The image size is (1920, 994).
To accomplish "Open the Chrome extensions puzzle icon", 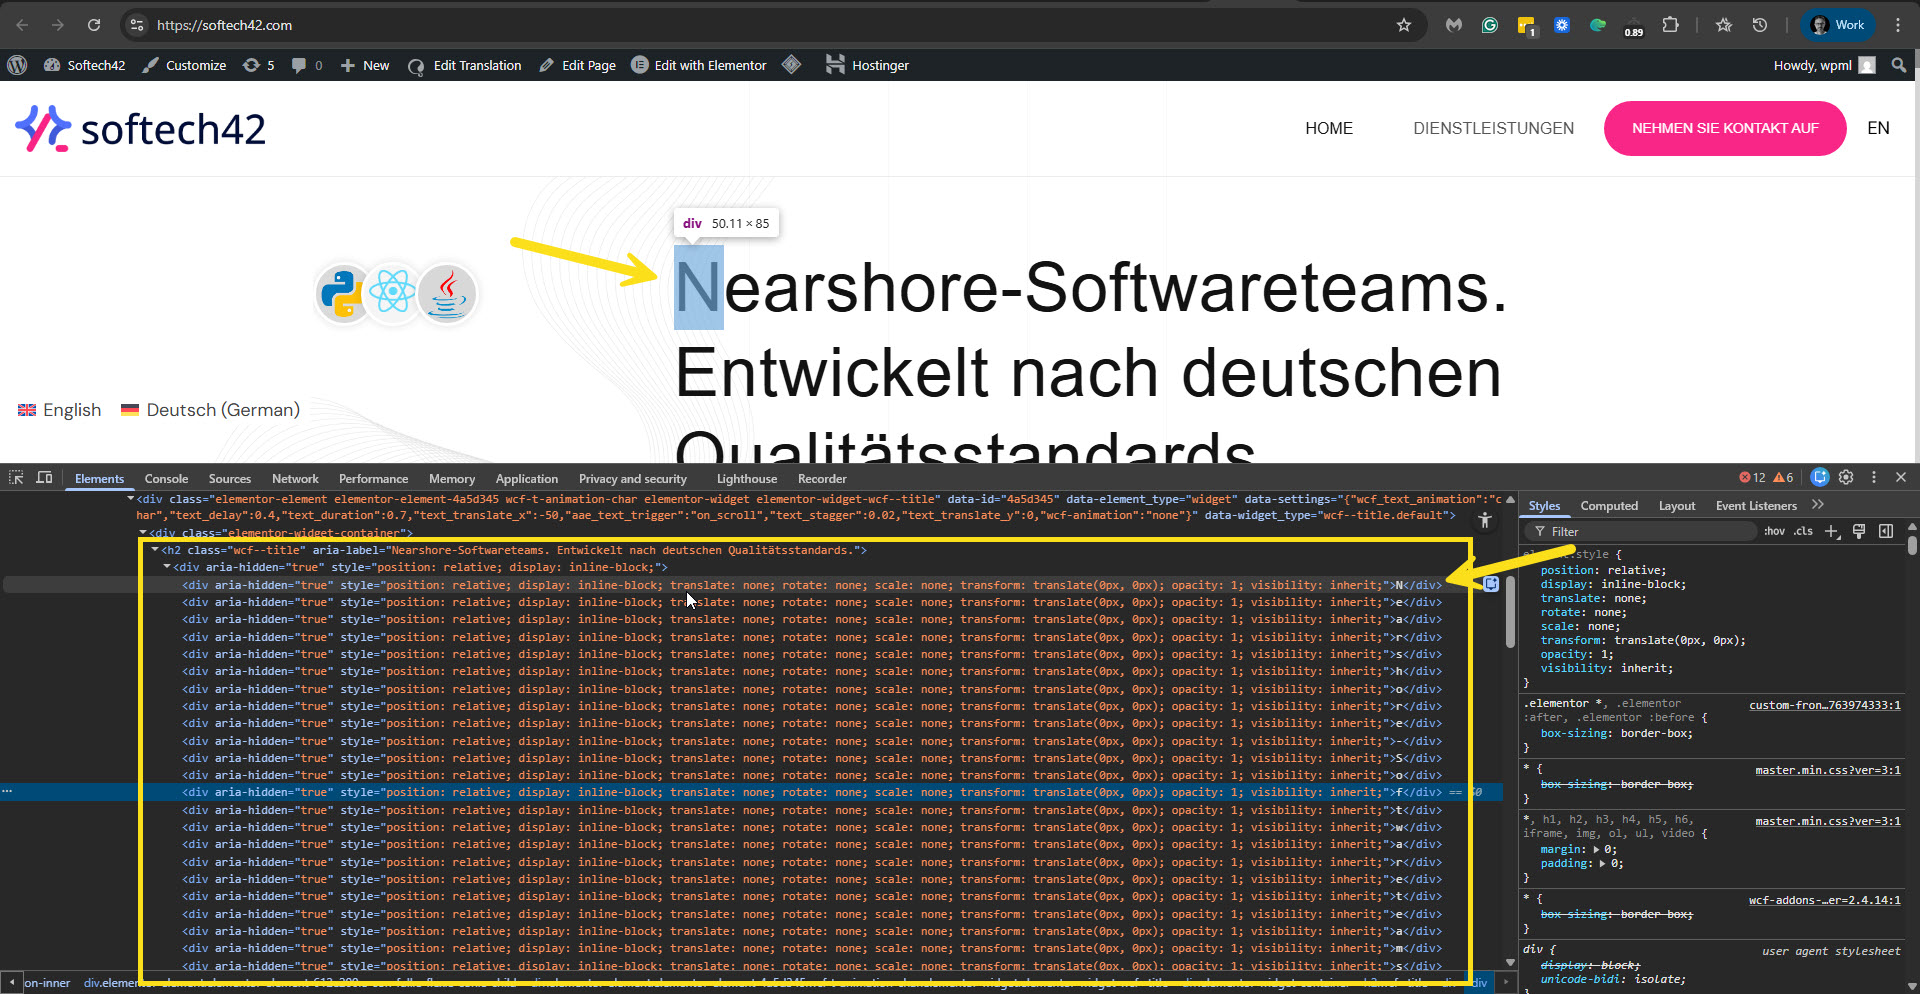I will click(1670, 25).
